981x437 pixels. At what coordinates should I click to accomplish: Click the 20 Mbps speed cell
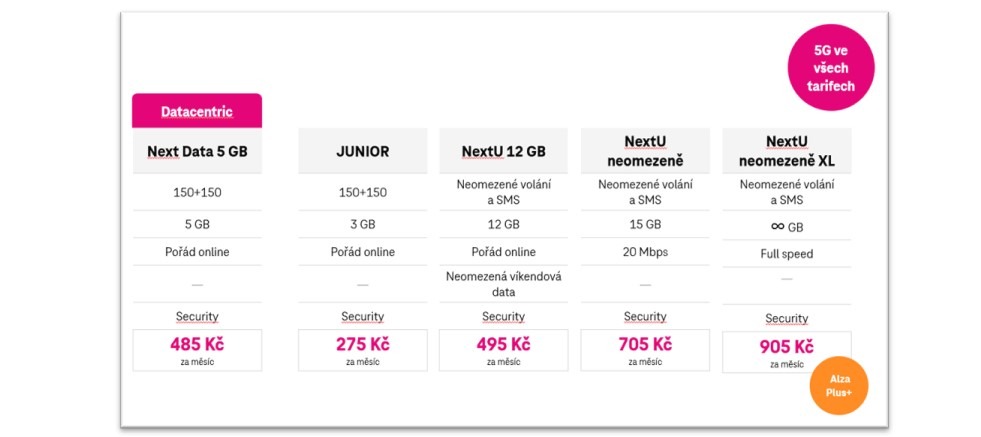coord(645,252)
